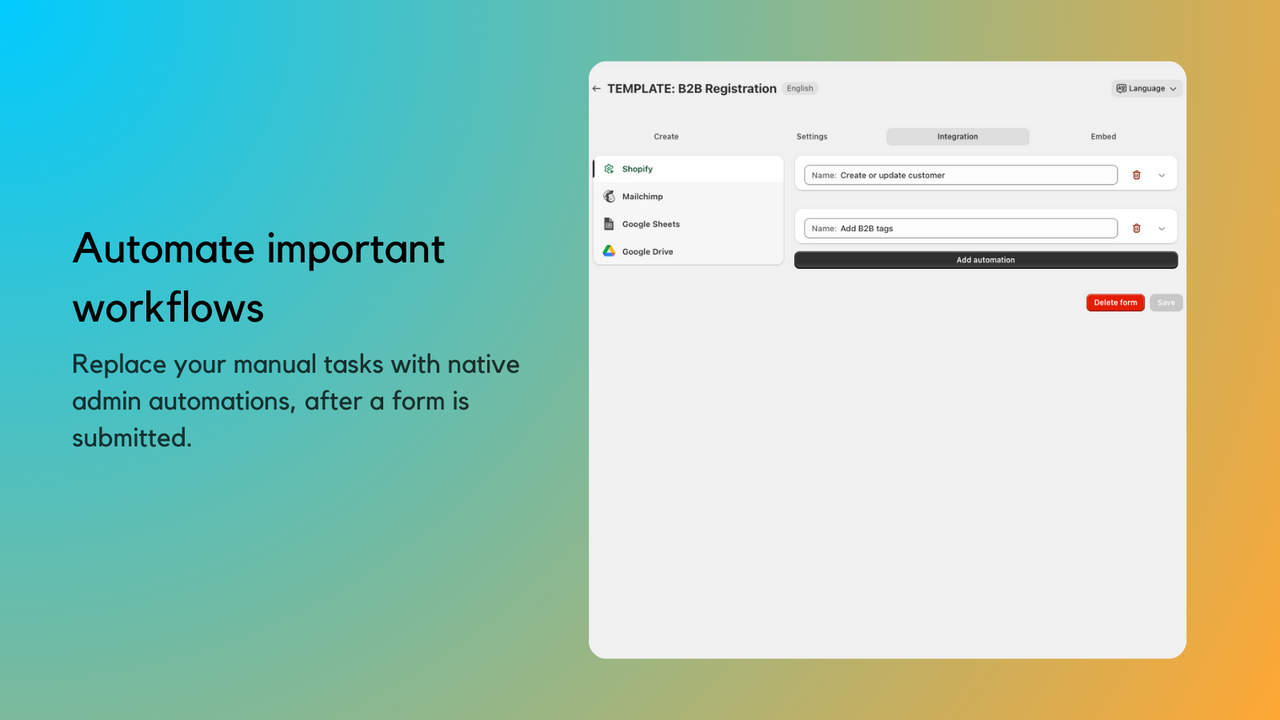Select Google Drive integration
This screenshot has width=1280, height=720.
click(x=688, y=252)
